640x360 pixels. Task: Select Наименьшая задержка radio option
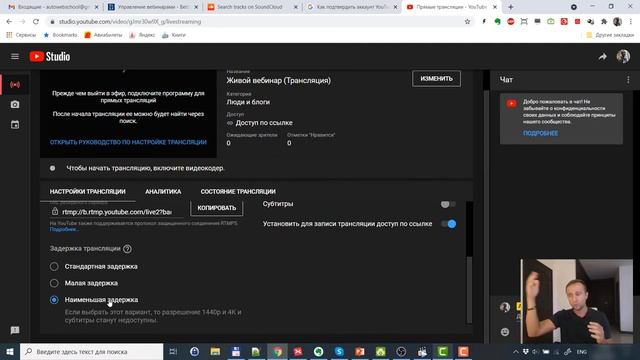(x=54, y=300)
